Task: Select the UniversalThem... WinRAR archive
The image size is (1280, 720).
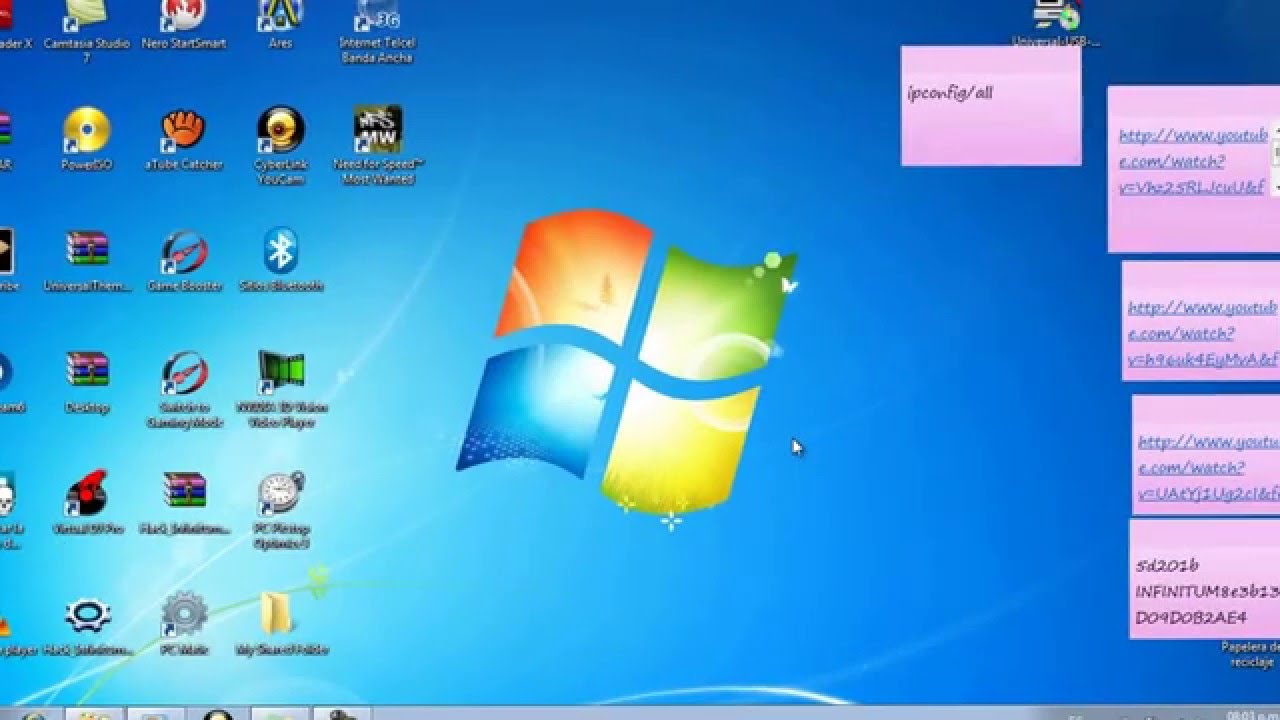Action: [x=87, y=262]
